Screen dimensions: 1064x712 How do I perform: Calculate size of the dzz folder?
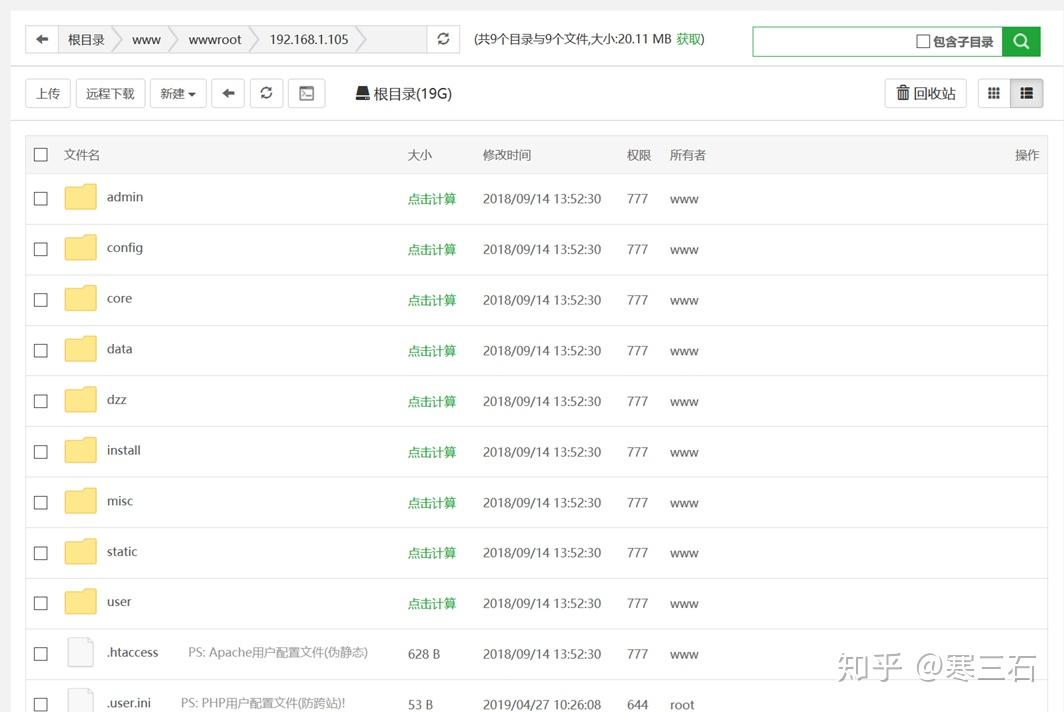432,402
